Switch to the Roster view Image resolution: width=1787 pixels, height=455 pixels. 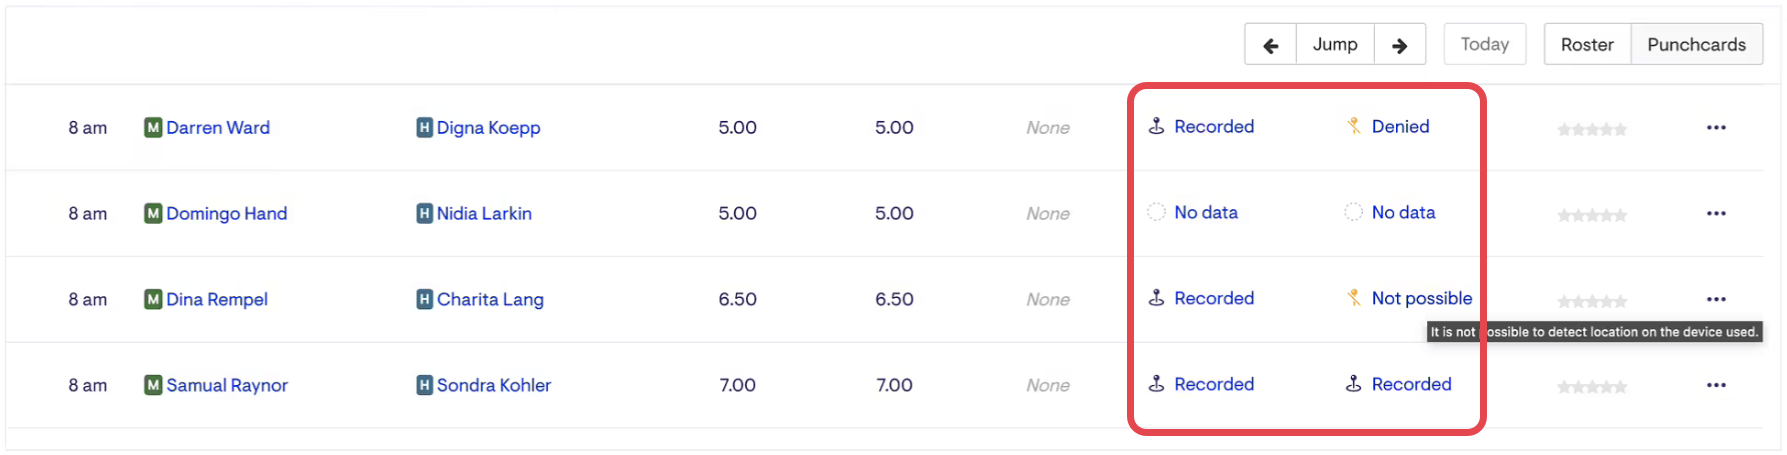[x=1587, y=45]
